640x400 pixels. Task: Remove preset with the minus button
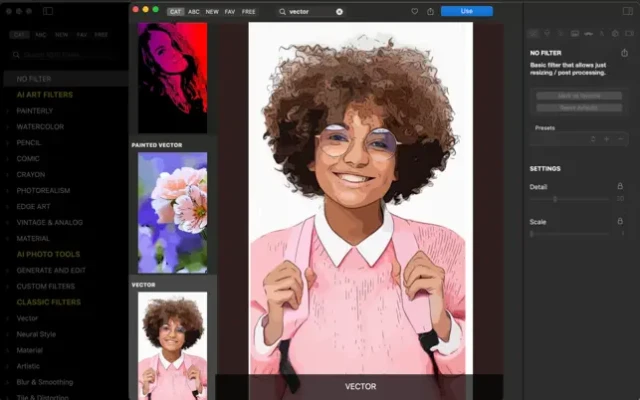point(621,139)
